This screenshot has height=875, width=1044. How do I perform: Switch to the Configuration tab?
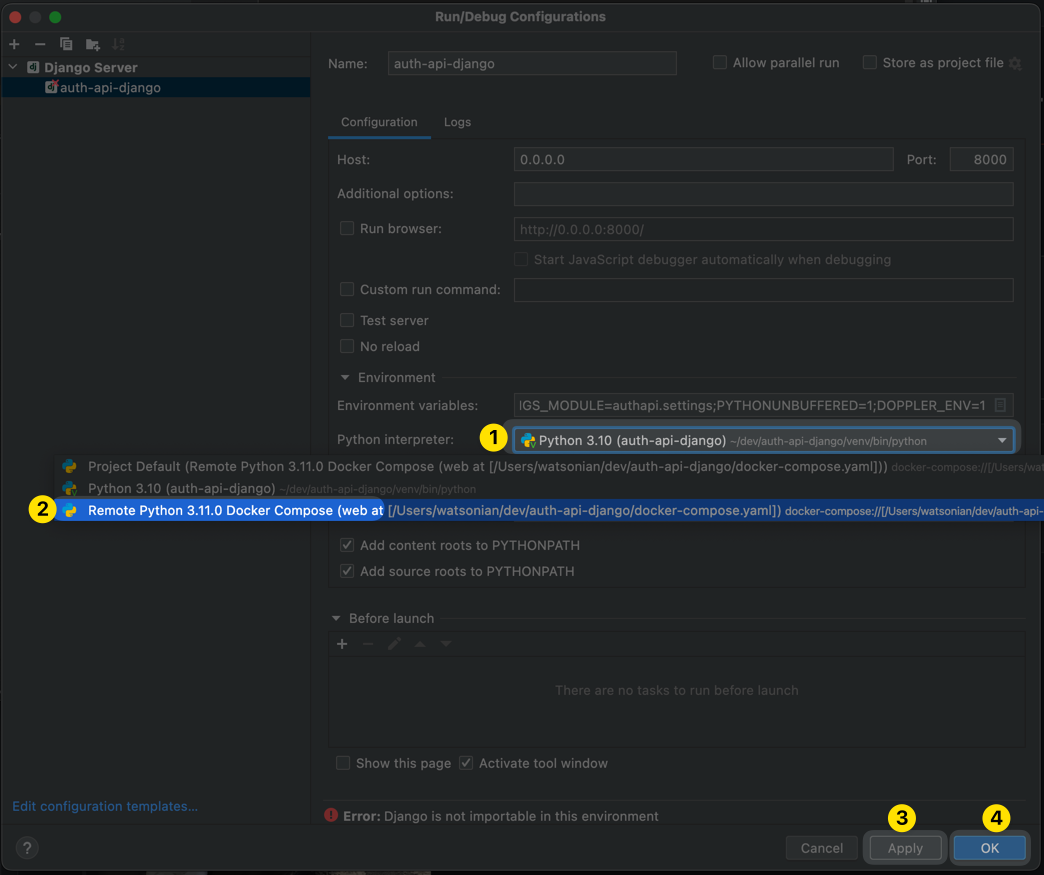(379, 122)
